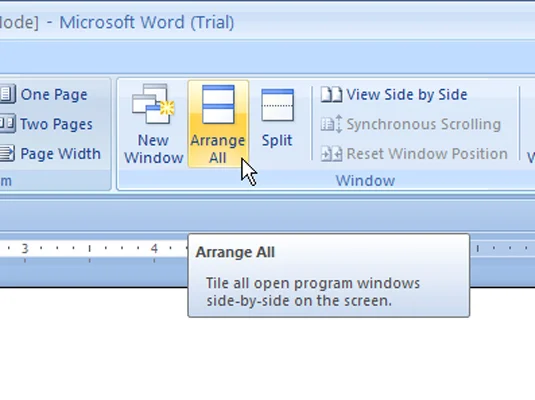
Task: Select the Arrange All stacked windows icon
Action: [x=218, y=104]
